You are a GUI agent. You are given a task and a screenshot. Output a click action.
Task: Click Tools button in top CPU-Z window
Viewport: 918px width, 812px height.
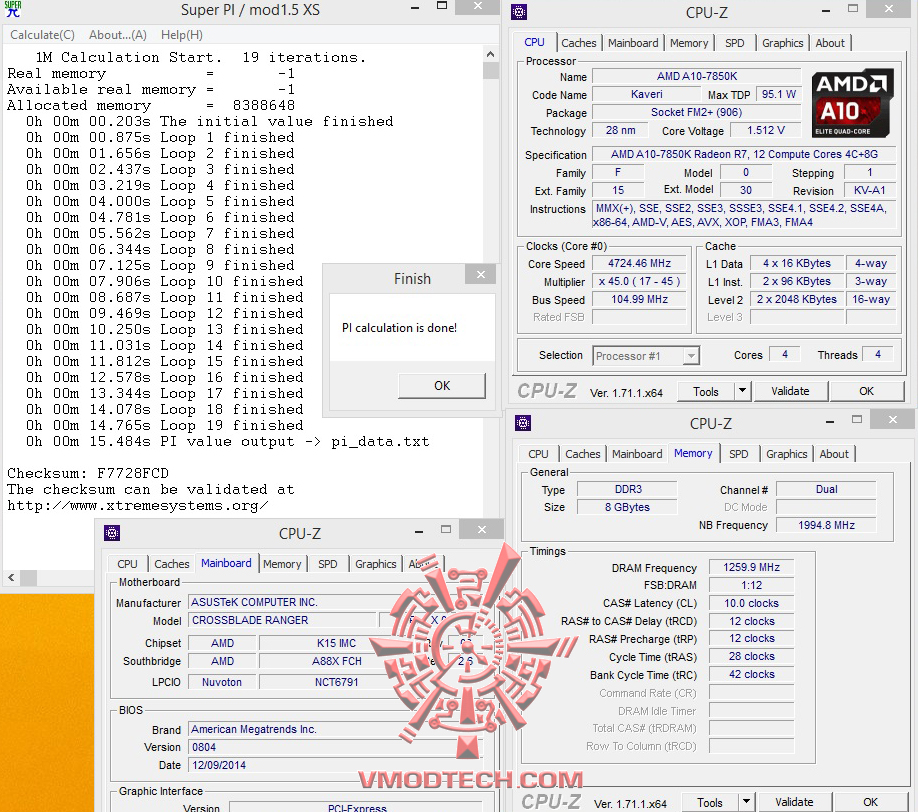(705, 392)
